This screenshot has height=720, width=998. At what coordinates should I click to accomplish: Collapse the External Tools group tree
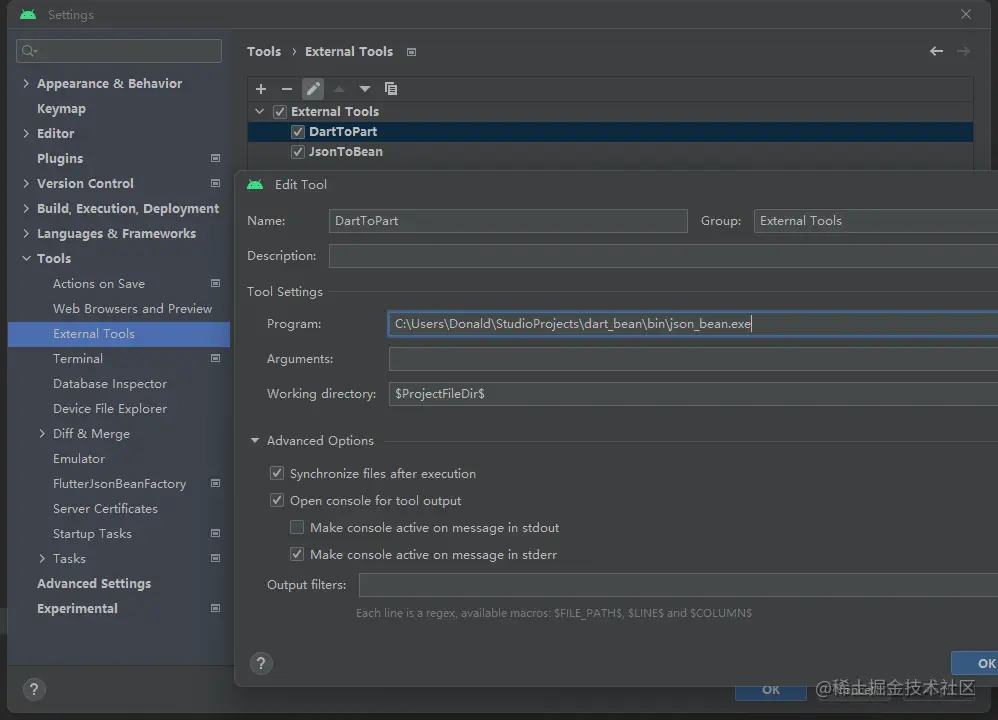(259, 111)
